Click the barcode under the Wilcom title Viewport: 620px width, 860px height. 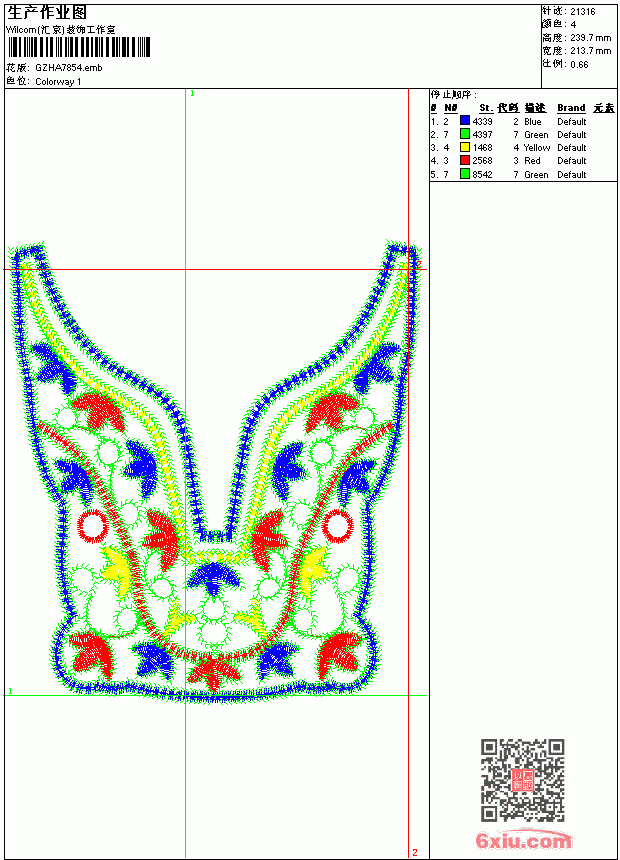78,47
